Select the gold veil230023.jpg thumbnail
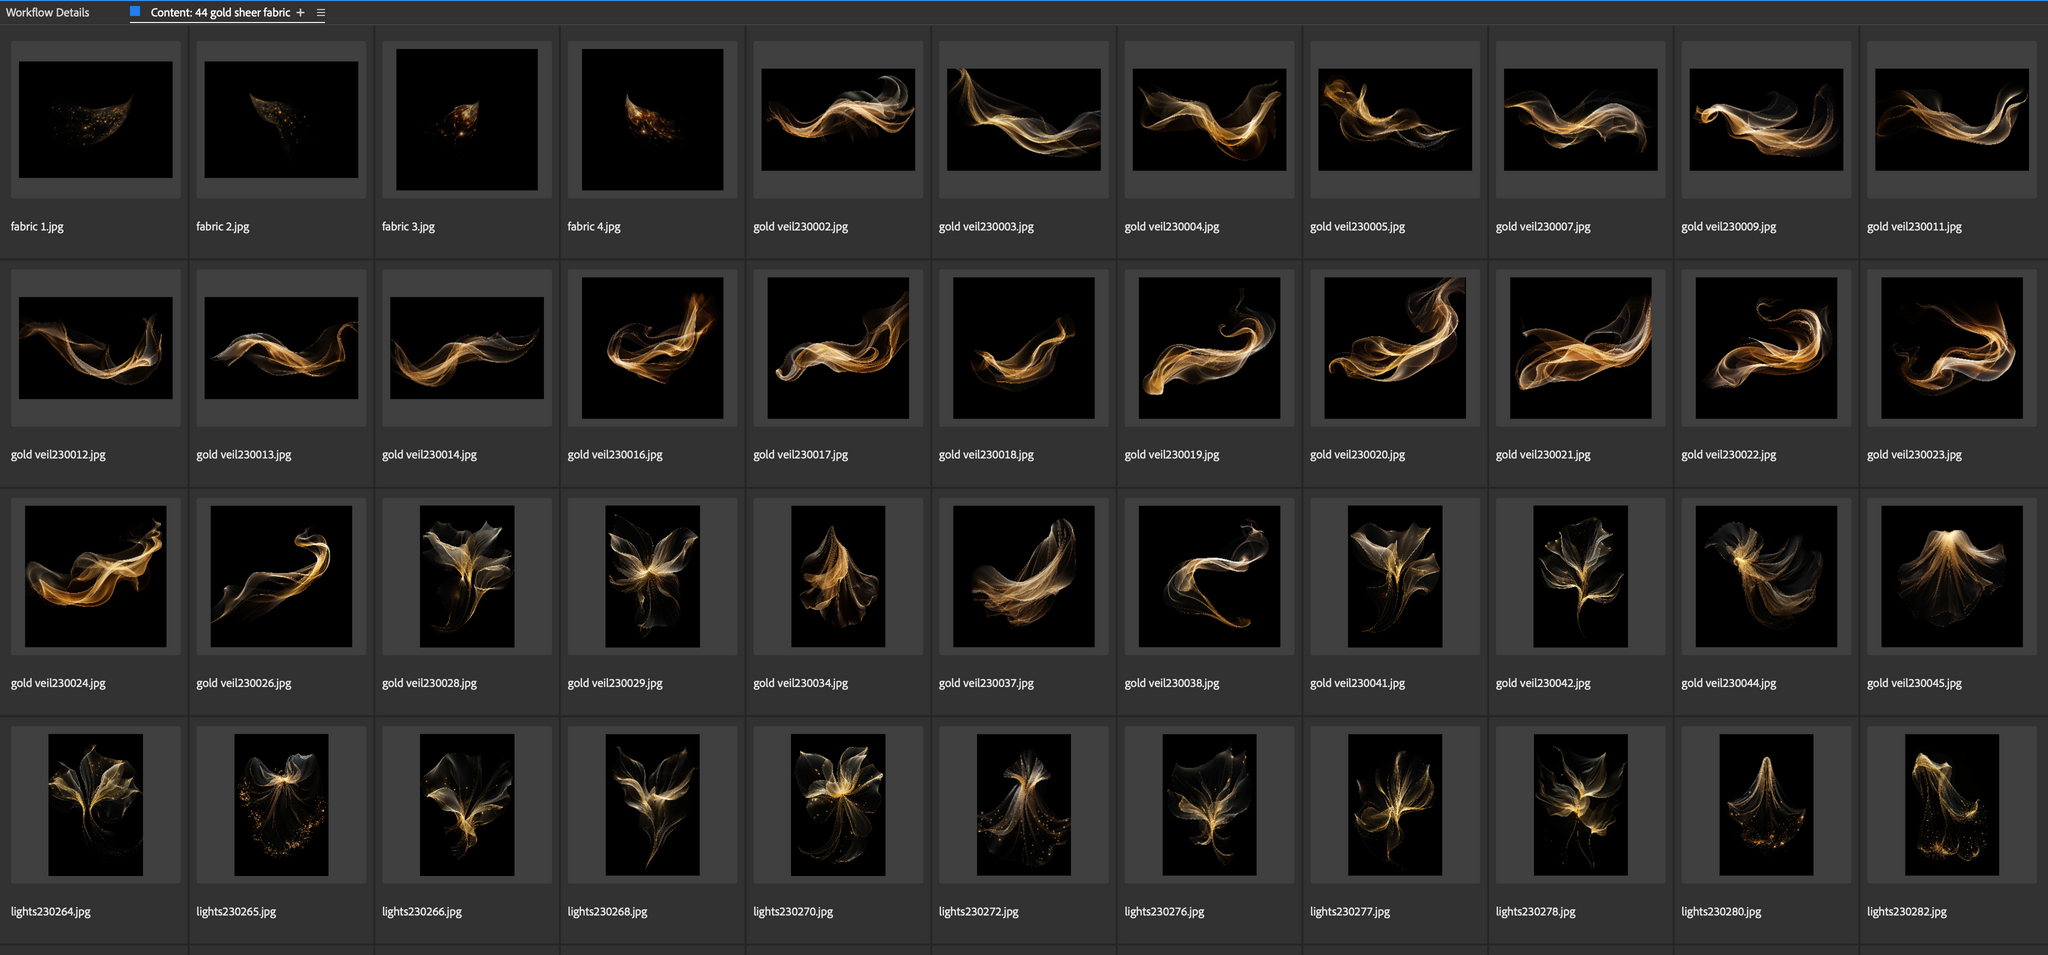This screenshot has width=2048, height=955. [1952, 348]
